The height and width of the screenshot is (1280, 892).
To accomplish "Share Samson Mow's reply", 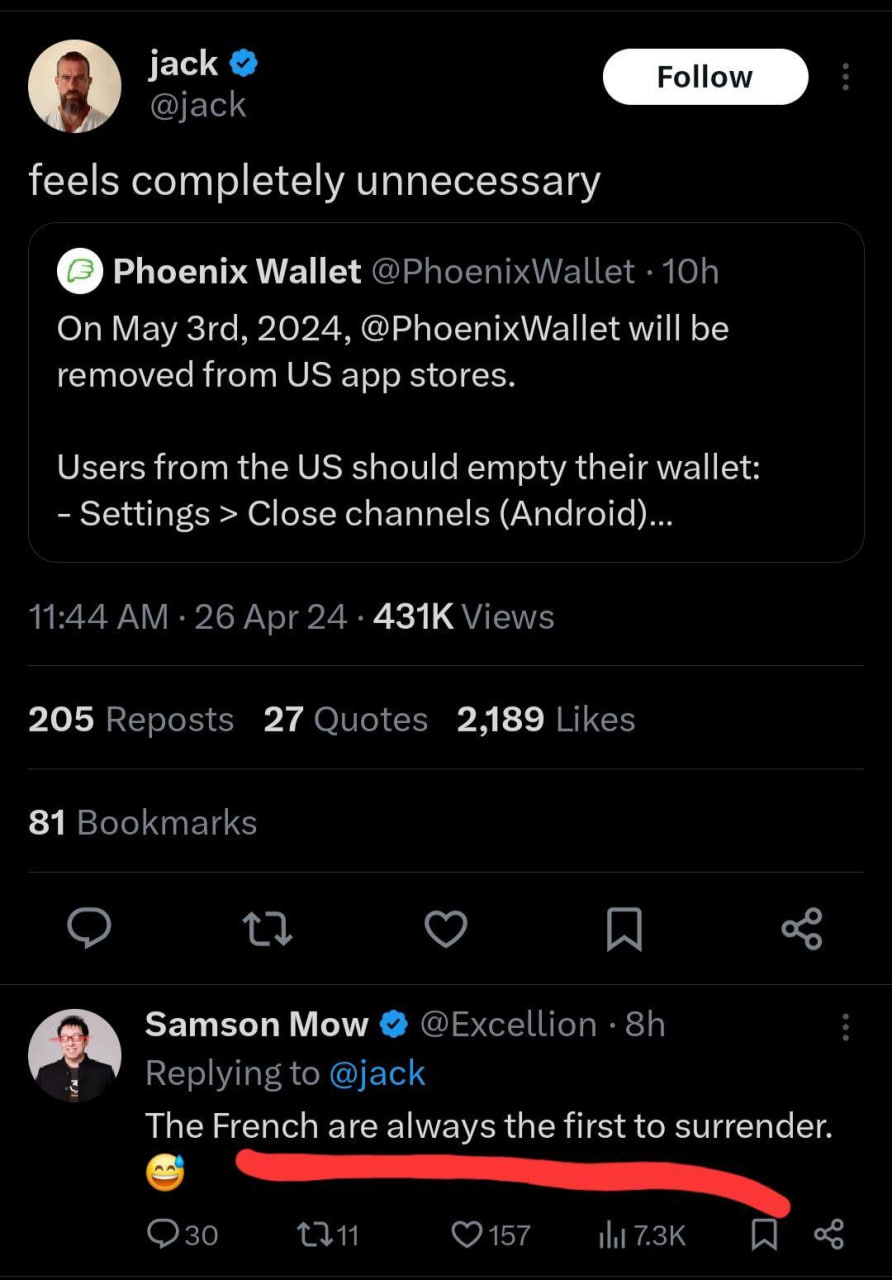I will pyautogui.click(x=829, y=1235).
